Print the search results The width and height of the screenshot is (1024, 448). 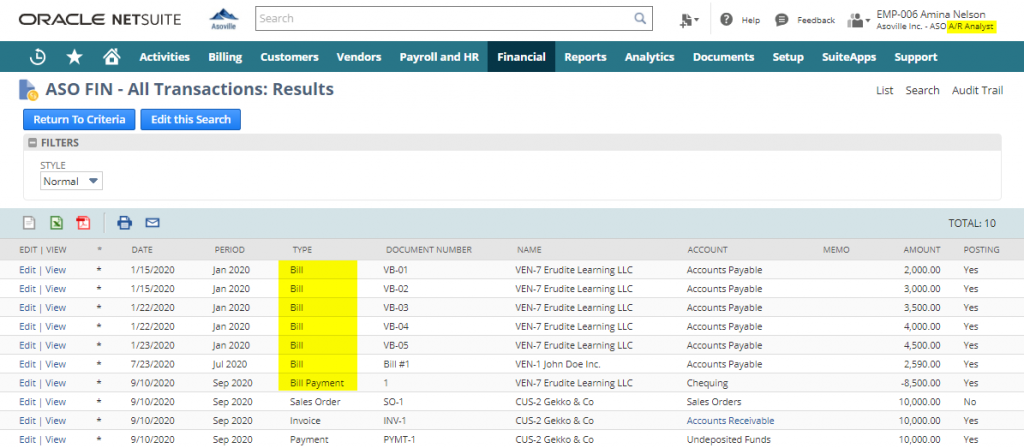(124, 223)
